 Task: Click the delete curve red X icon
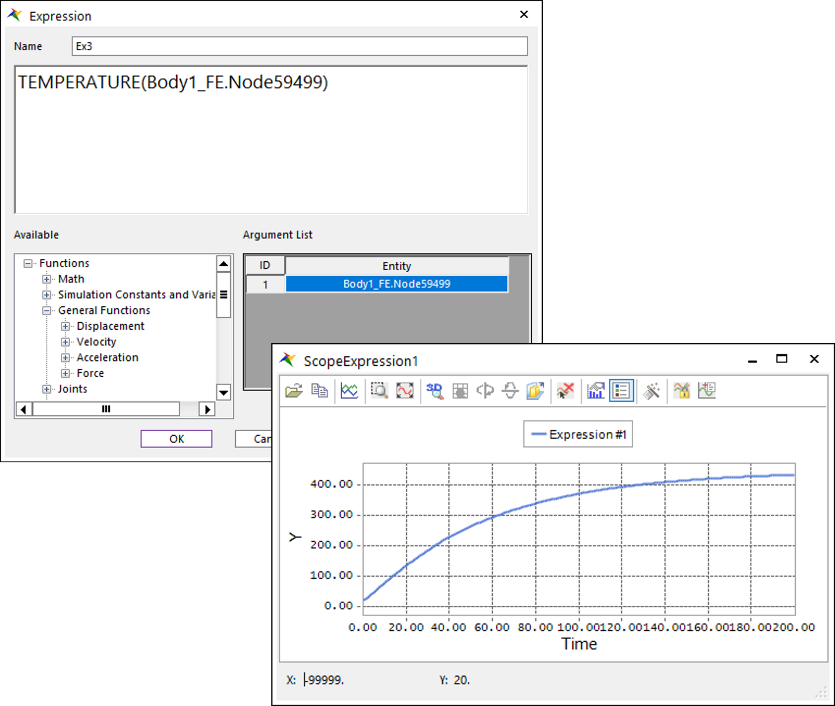click(565, 391)
